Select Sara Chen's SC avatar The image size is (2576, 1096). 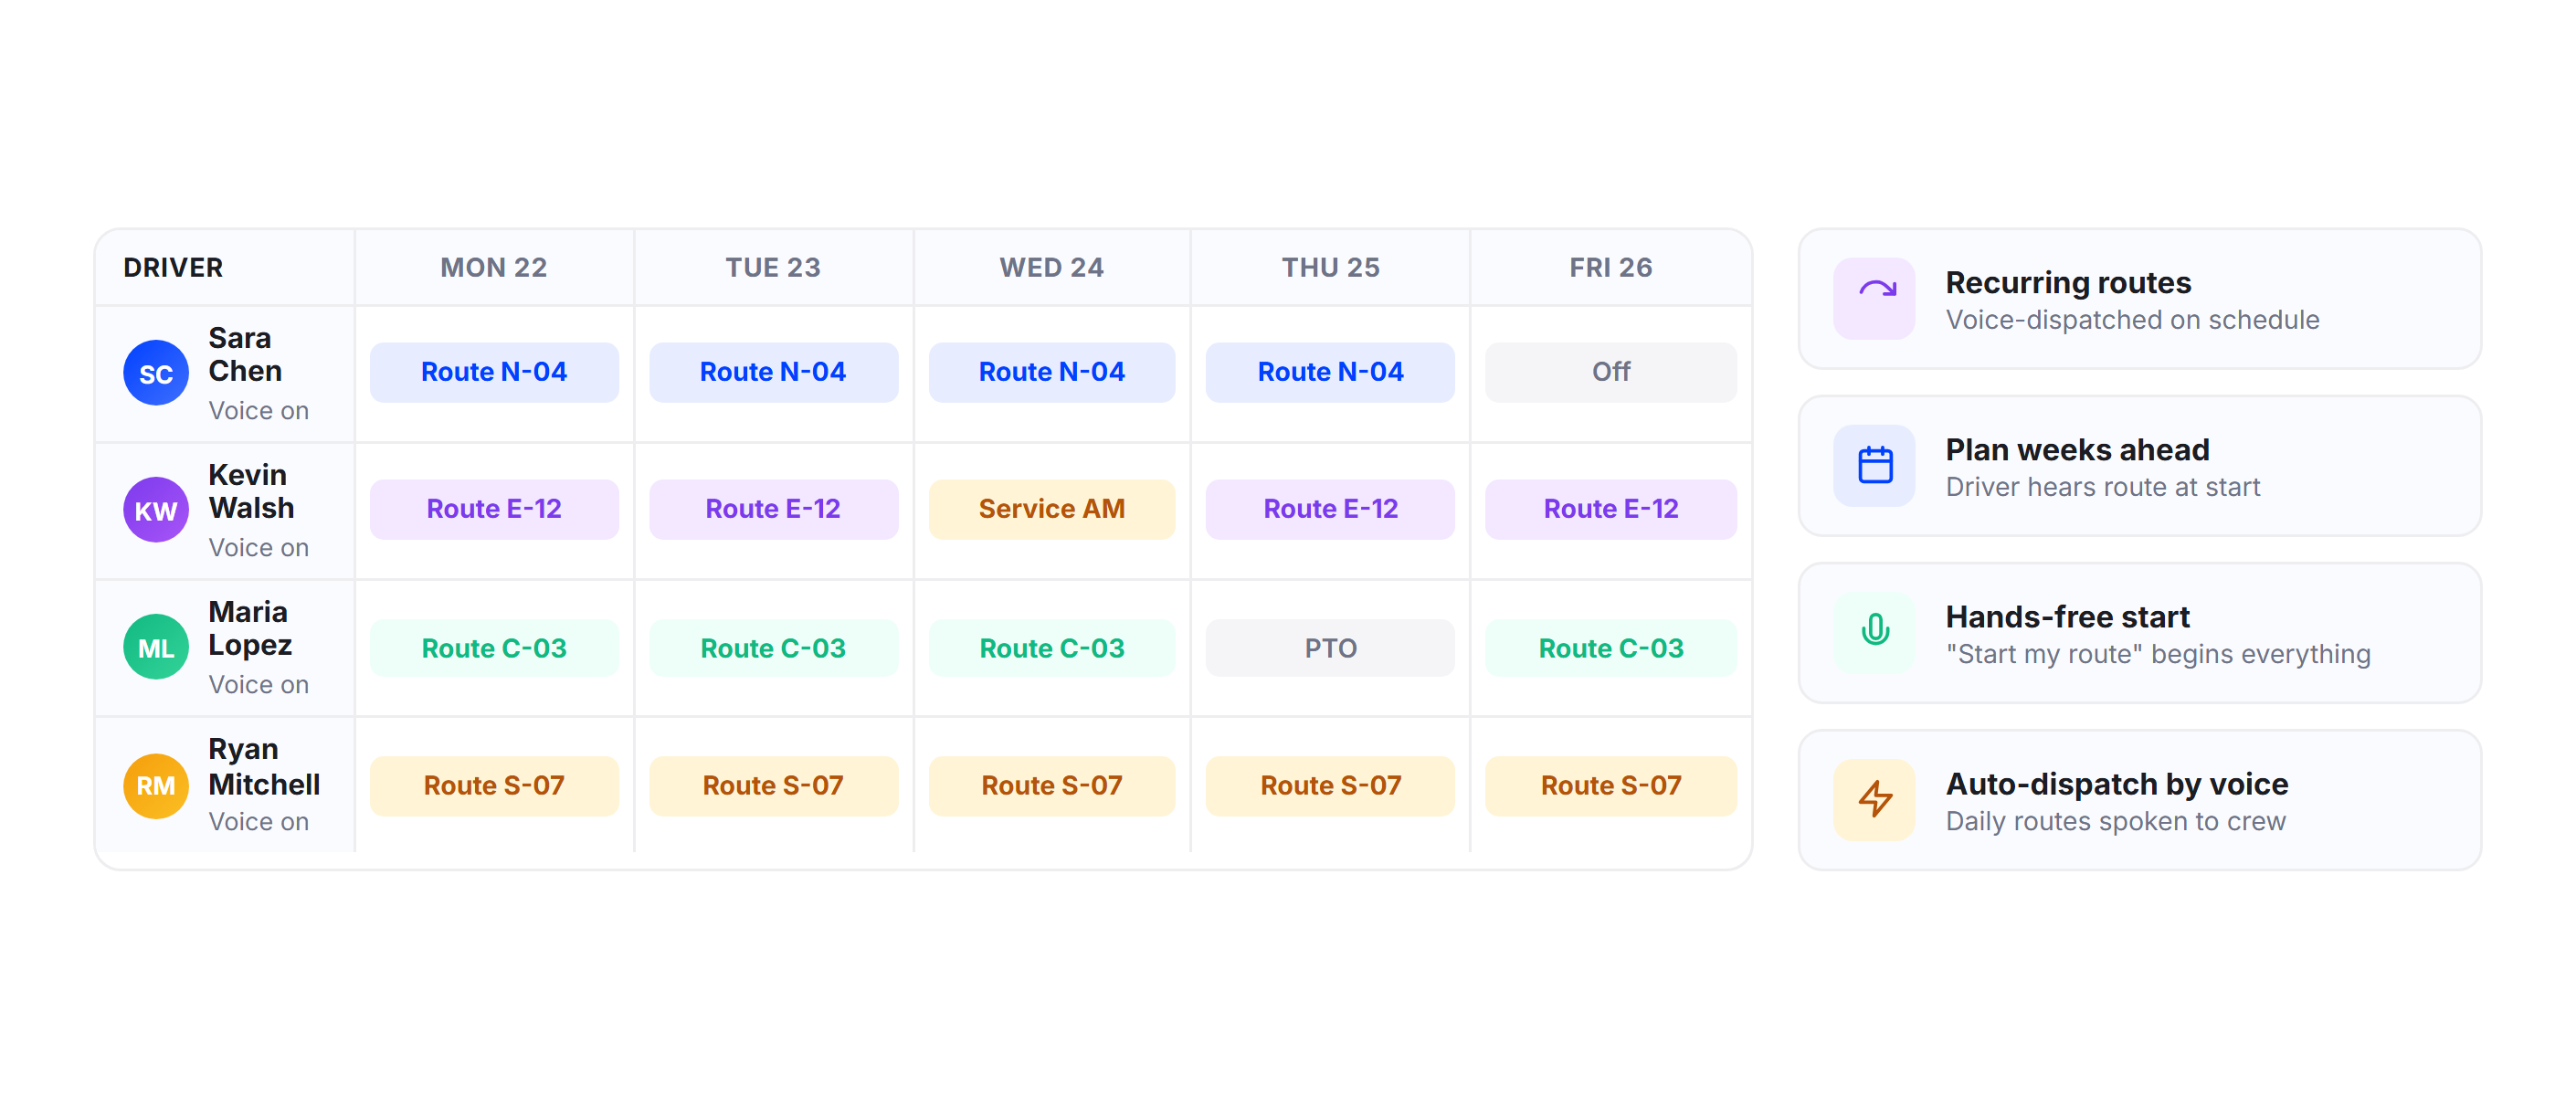click(156, 373)
